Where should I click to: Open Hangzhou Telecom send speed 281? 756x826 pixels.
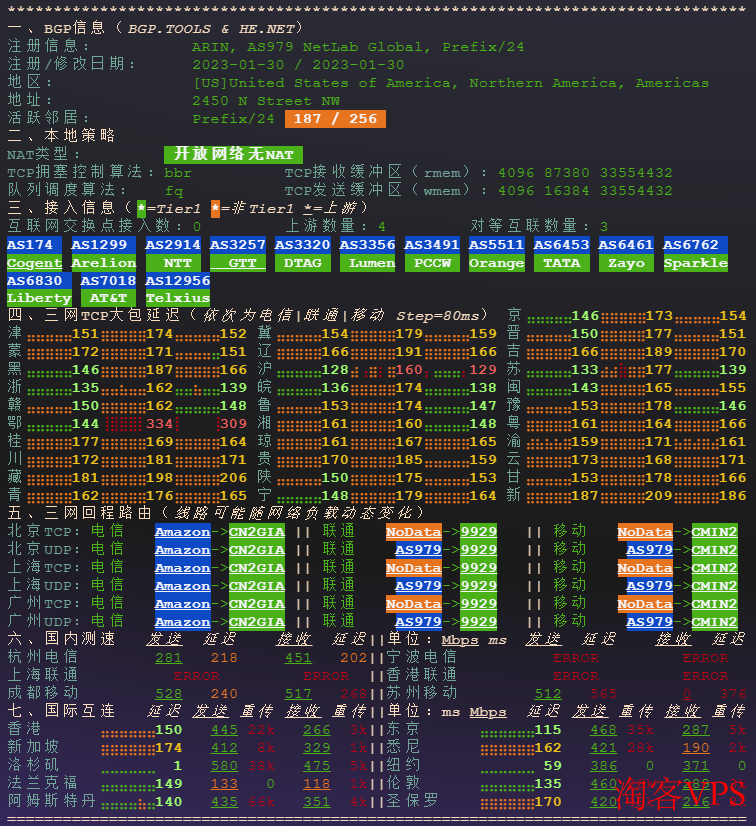[x=168, y=658]
